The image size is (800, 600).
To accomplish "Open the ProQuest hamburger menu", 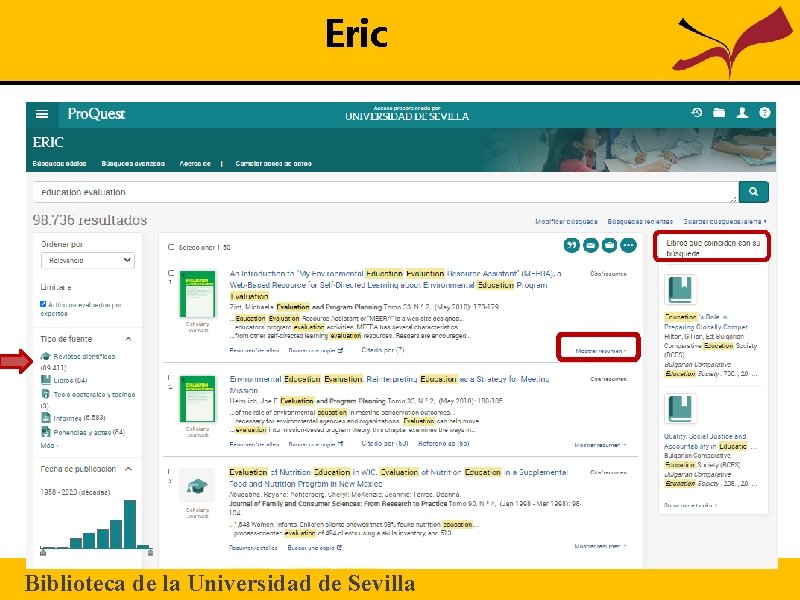I will point(42,114).
